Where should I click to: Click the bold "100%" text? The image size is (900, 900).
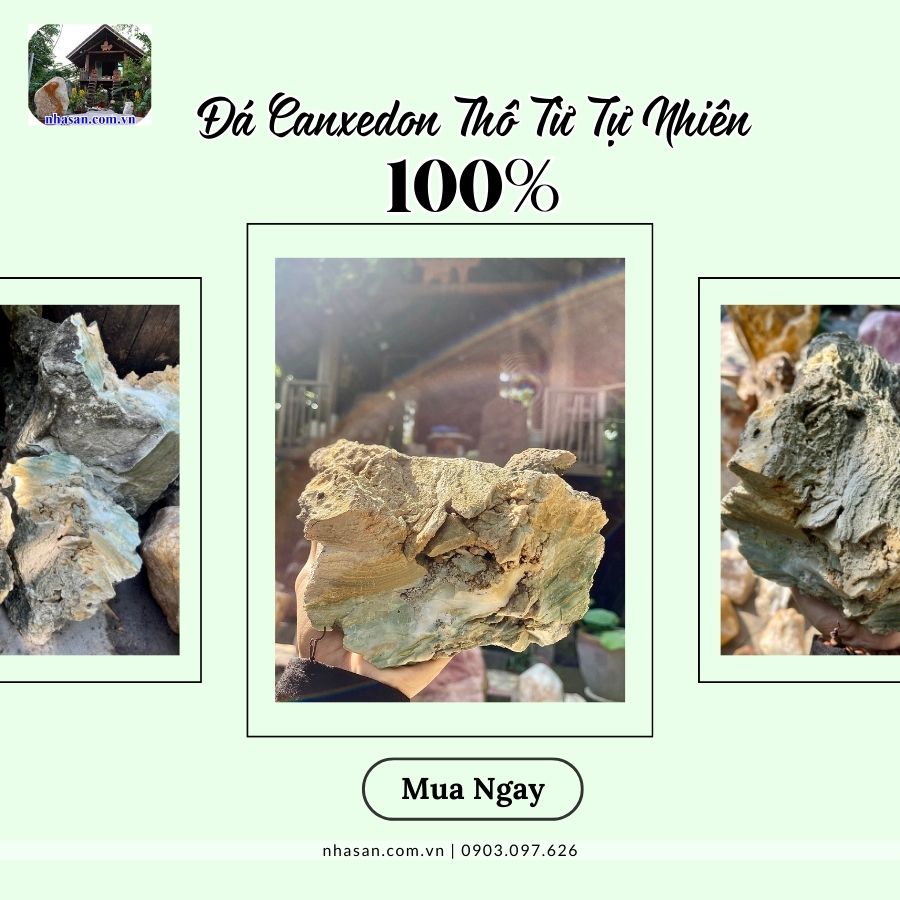click(x=472, y=186)
